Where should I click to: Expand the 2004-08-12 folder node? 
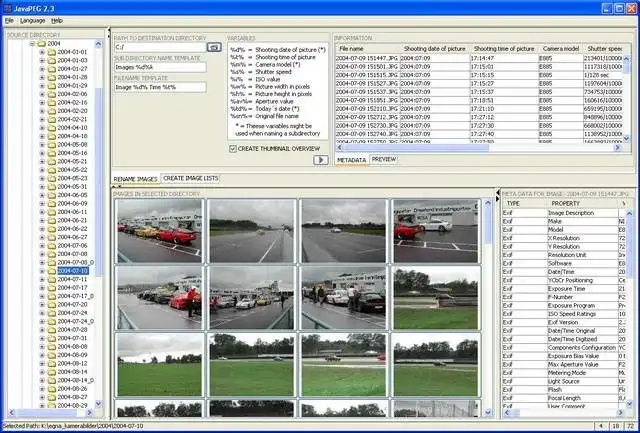coord(42,363)
